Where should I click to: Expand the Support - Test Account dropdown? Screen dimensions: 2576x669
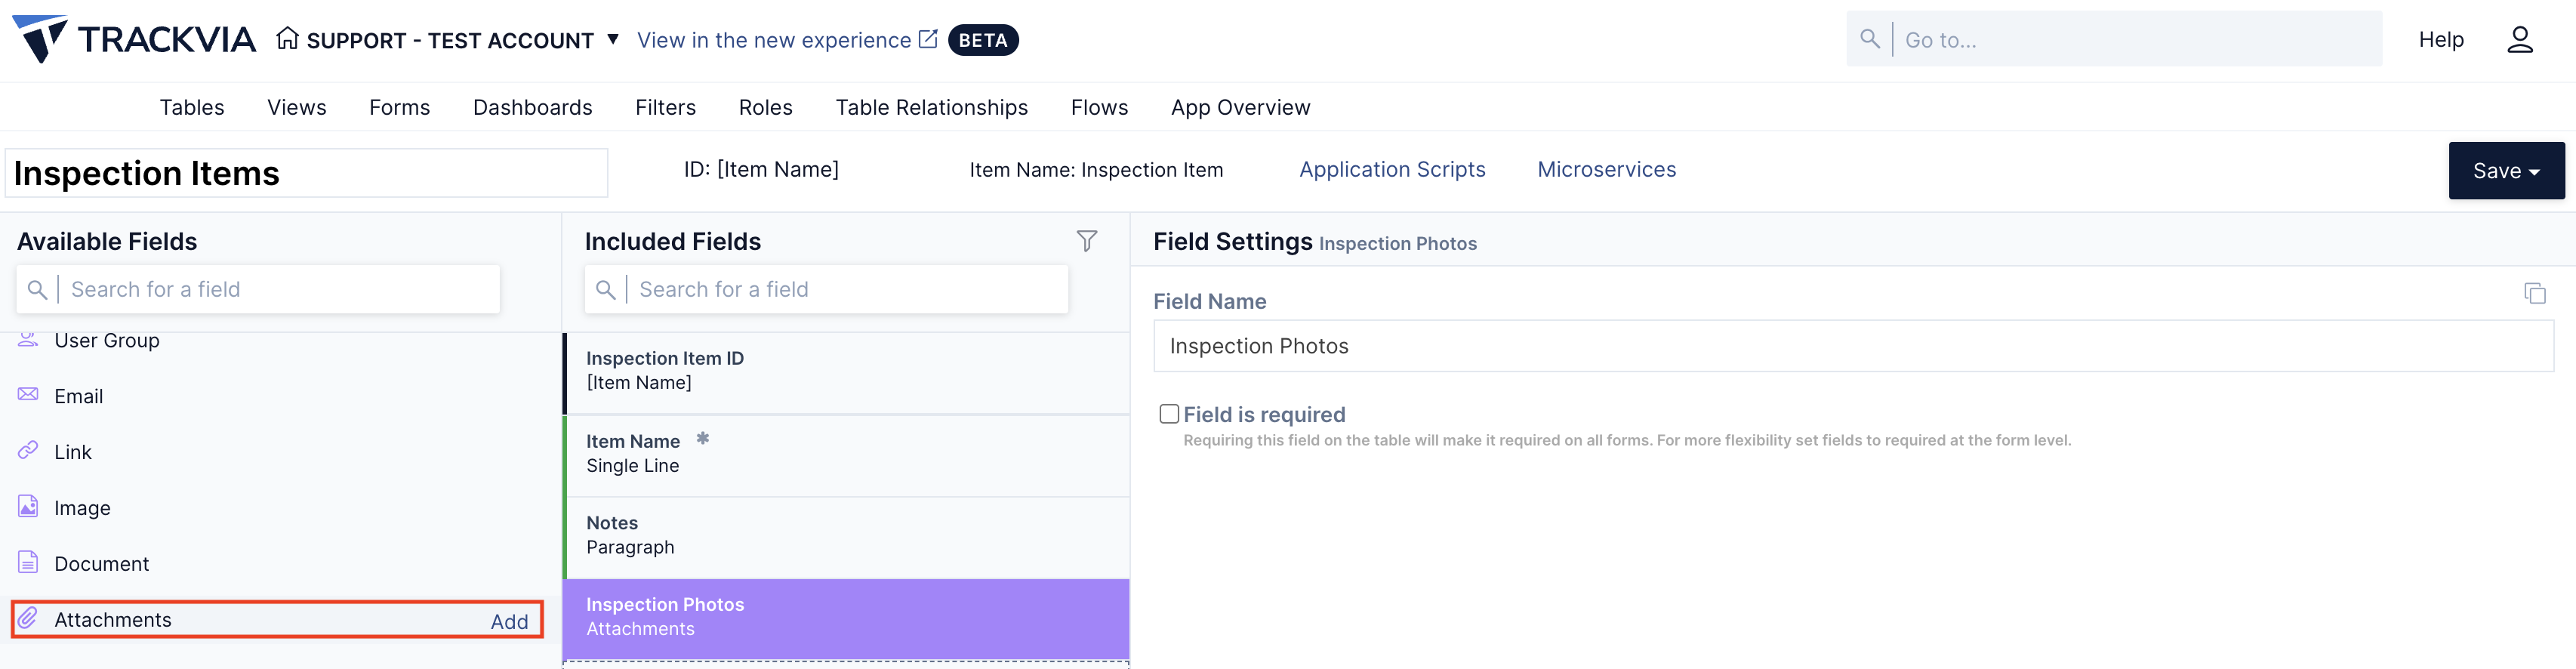pyautogui.click(x=613, y=39)
